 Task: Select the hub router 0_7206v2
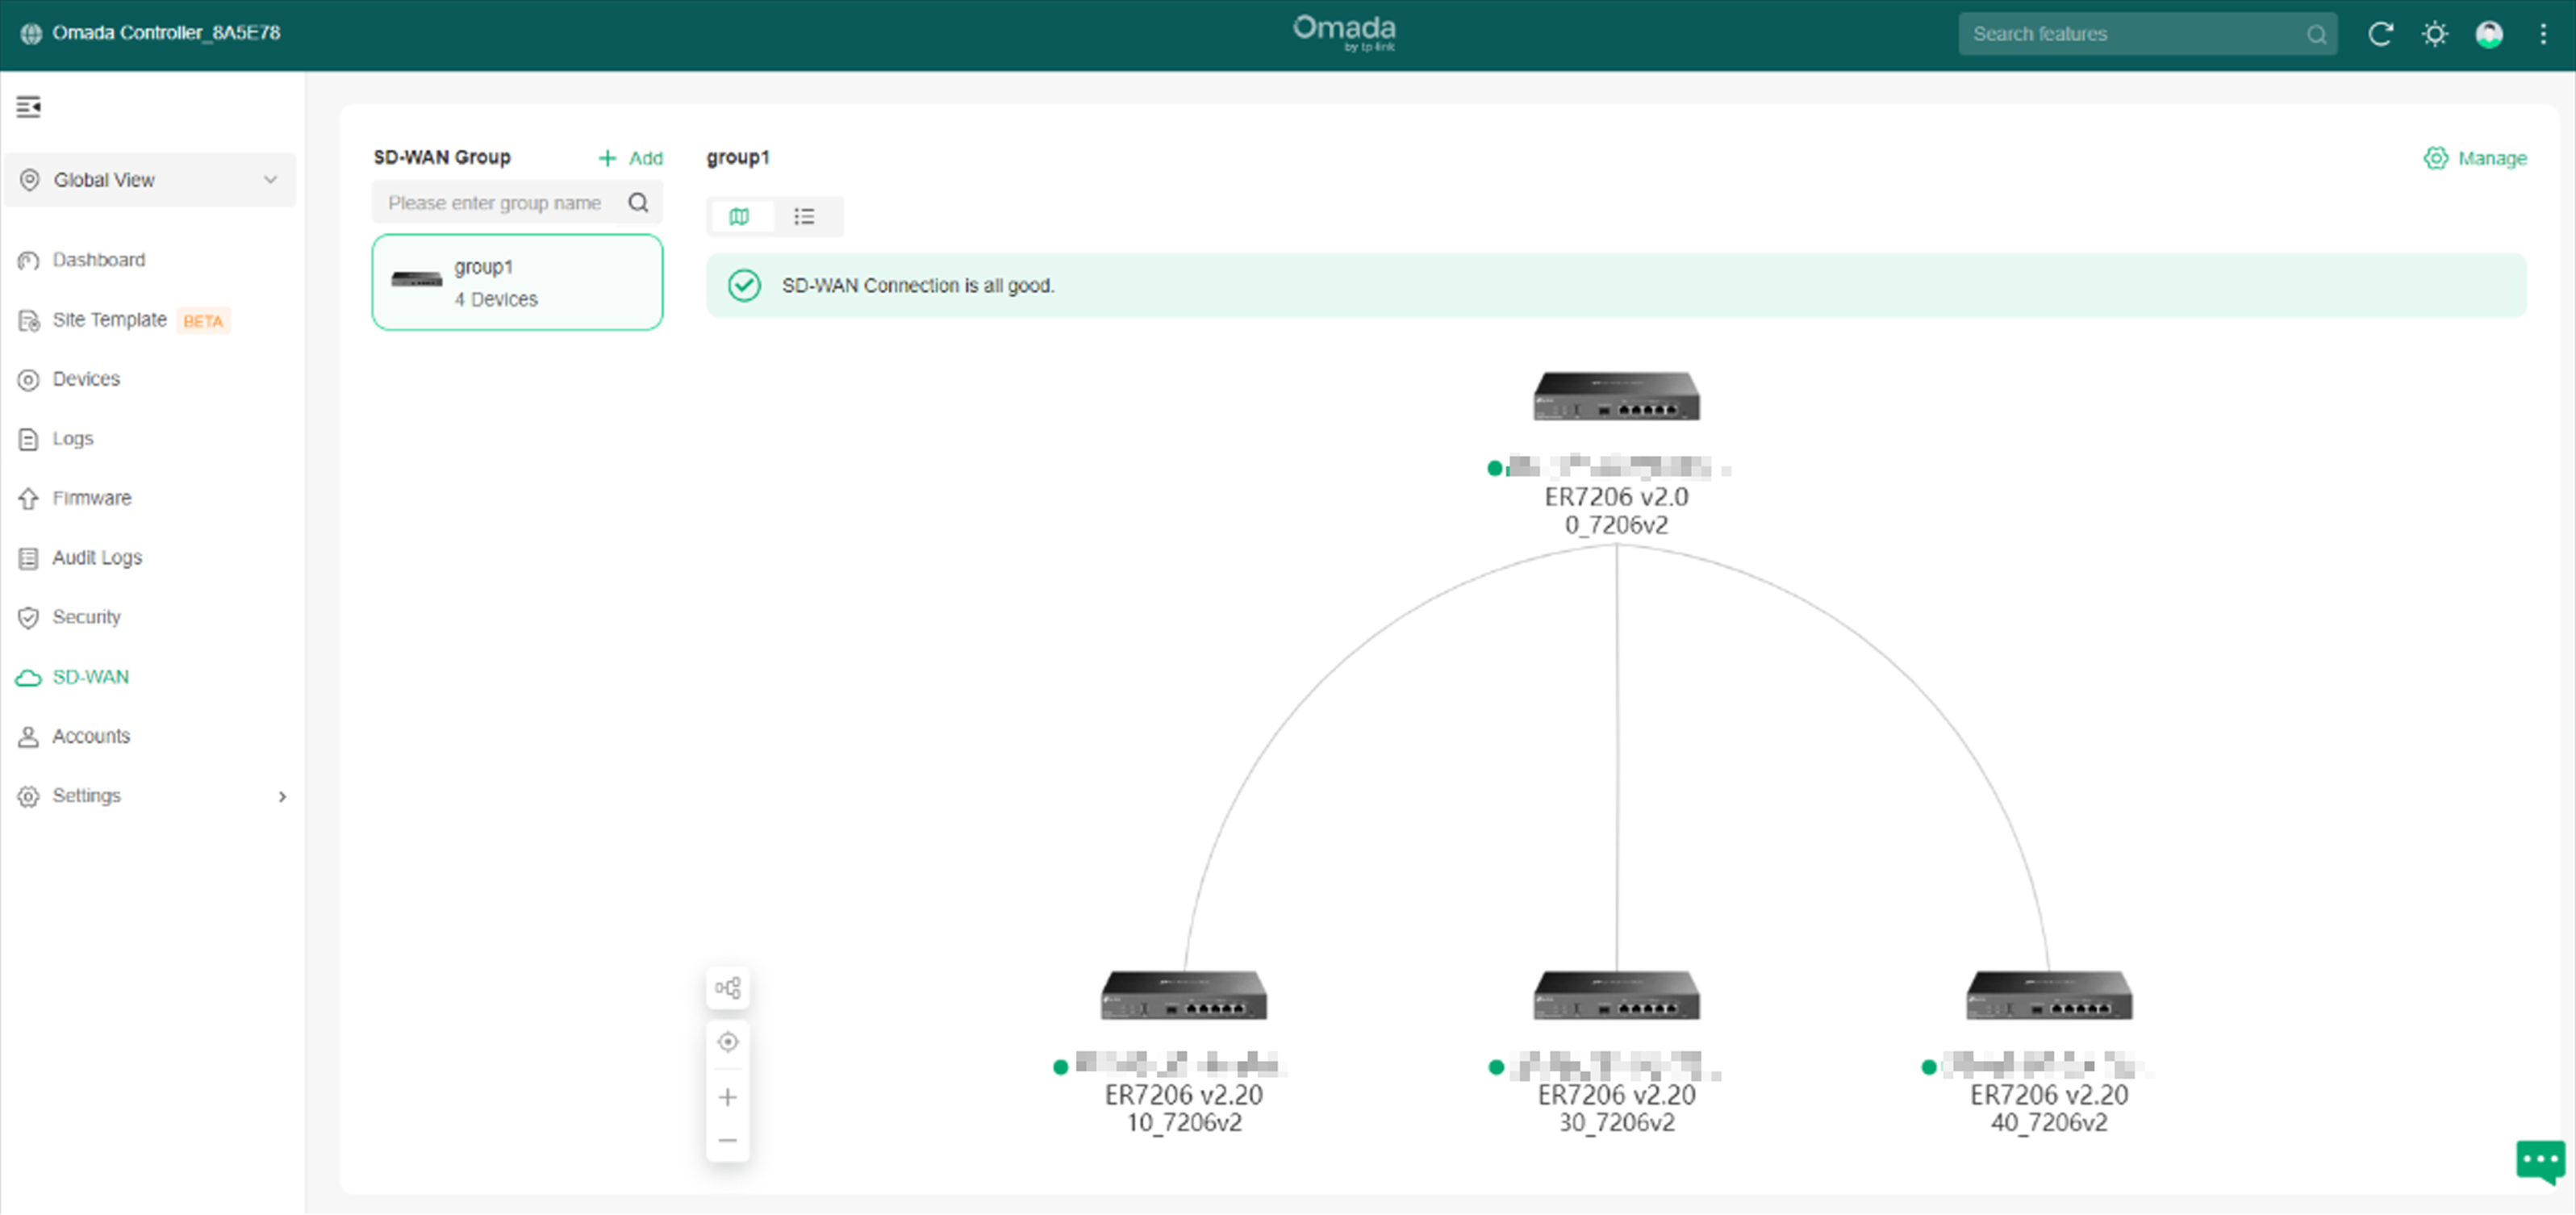1616,397
